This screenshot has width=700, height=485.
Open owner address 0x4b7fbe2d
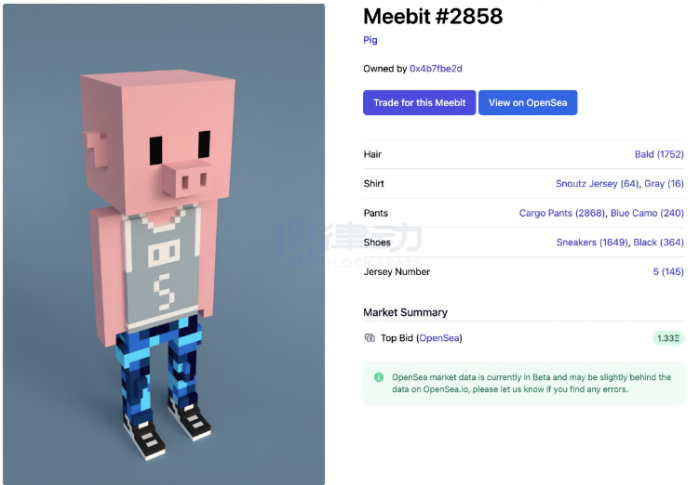[x=436, y=69]
